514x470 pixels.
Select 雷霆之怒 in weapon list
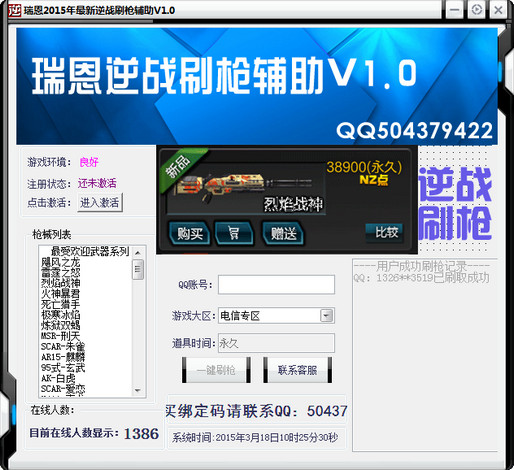pyautogui.click(x=61, y=272)
